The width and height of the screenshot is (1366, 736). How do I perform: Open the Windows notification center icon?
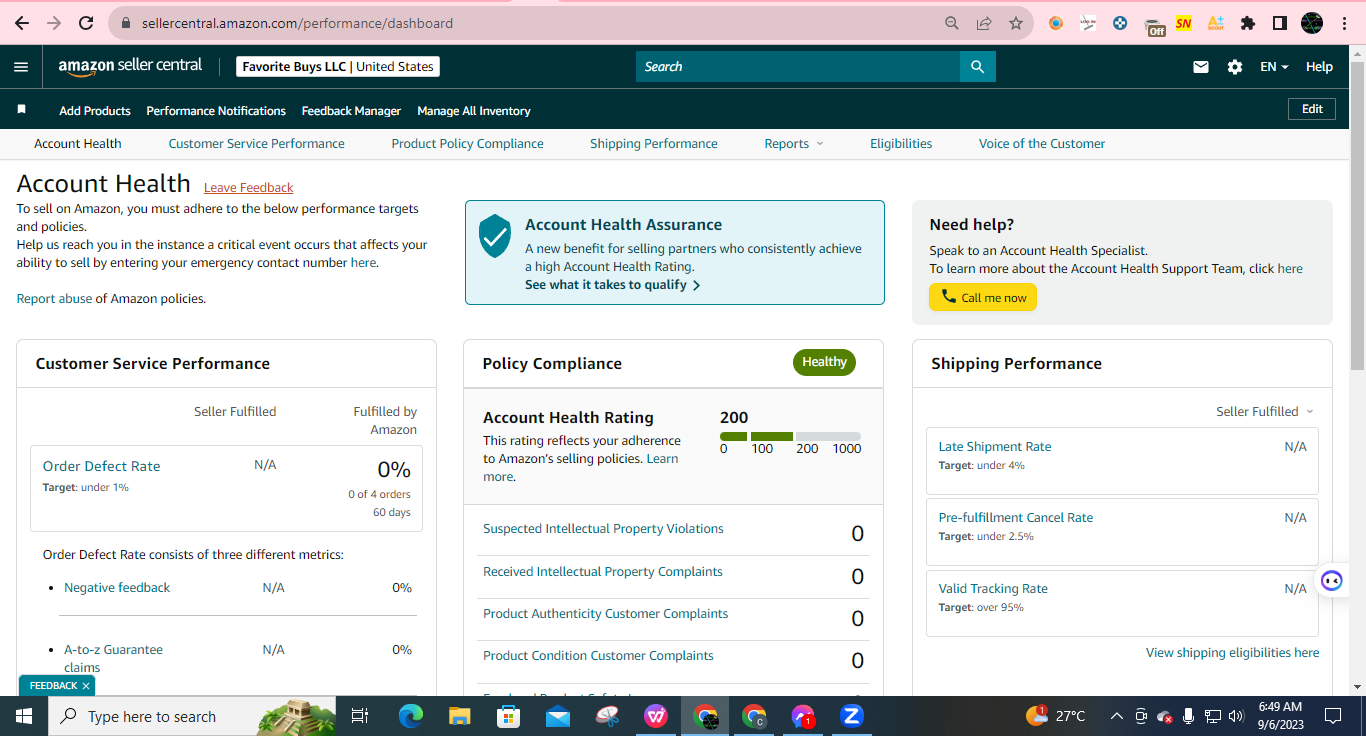[x=1332, y=716]
